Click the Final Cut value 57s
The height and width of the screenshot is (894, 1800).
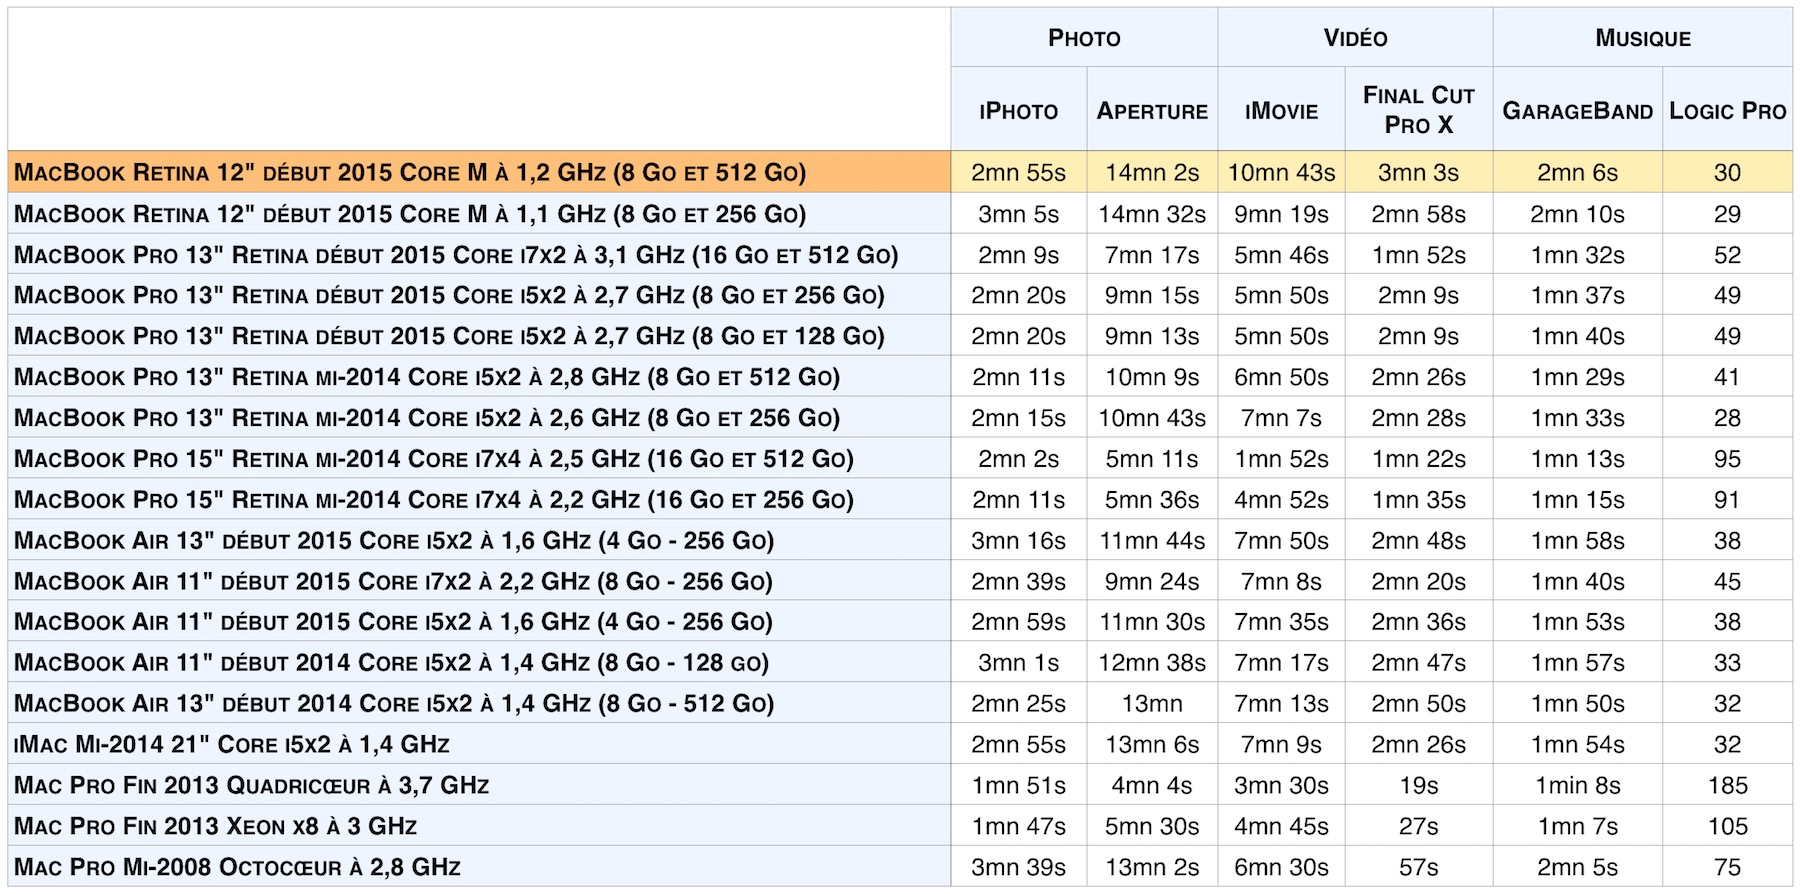(1418, 867)
